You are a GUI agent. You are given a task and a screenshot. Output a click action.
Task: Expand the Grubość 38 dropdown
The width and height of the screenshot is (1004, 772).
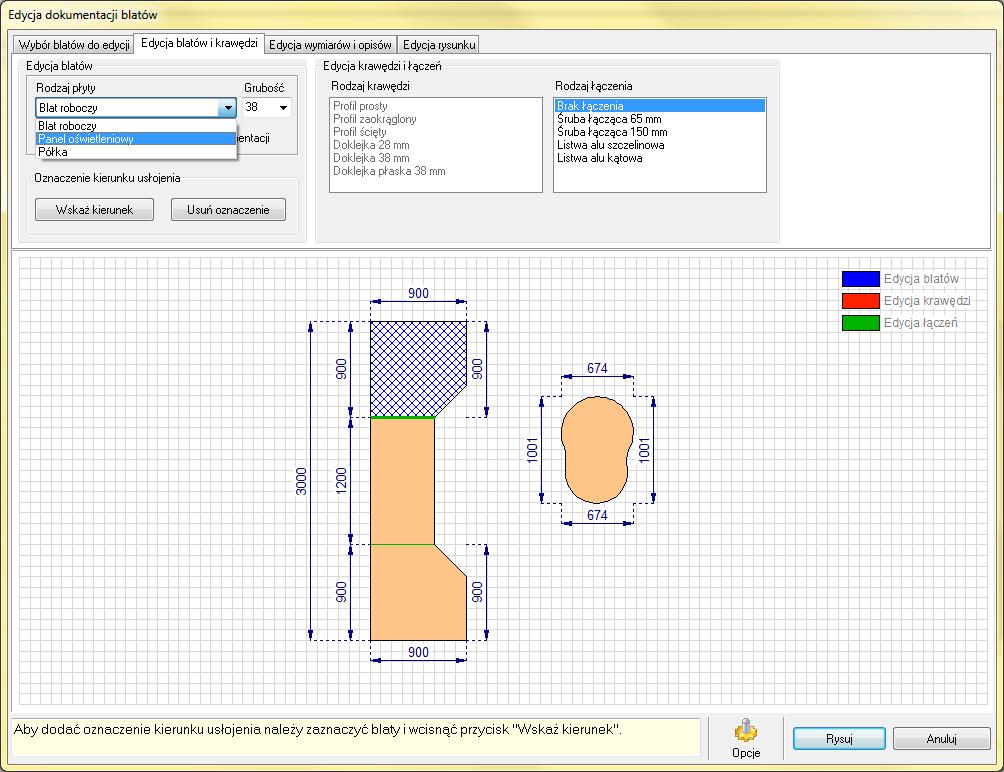[x=283, y=108]
